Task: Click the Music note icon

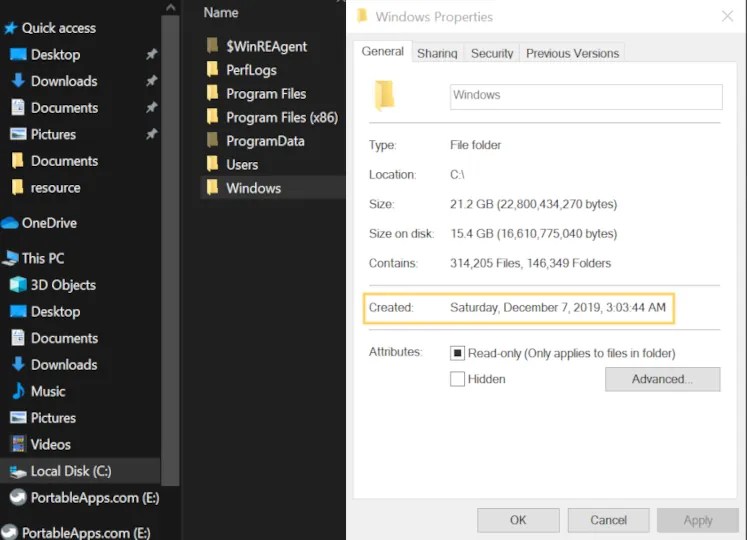Action: [x=18, y=391]
